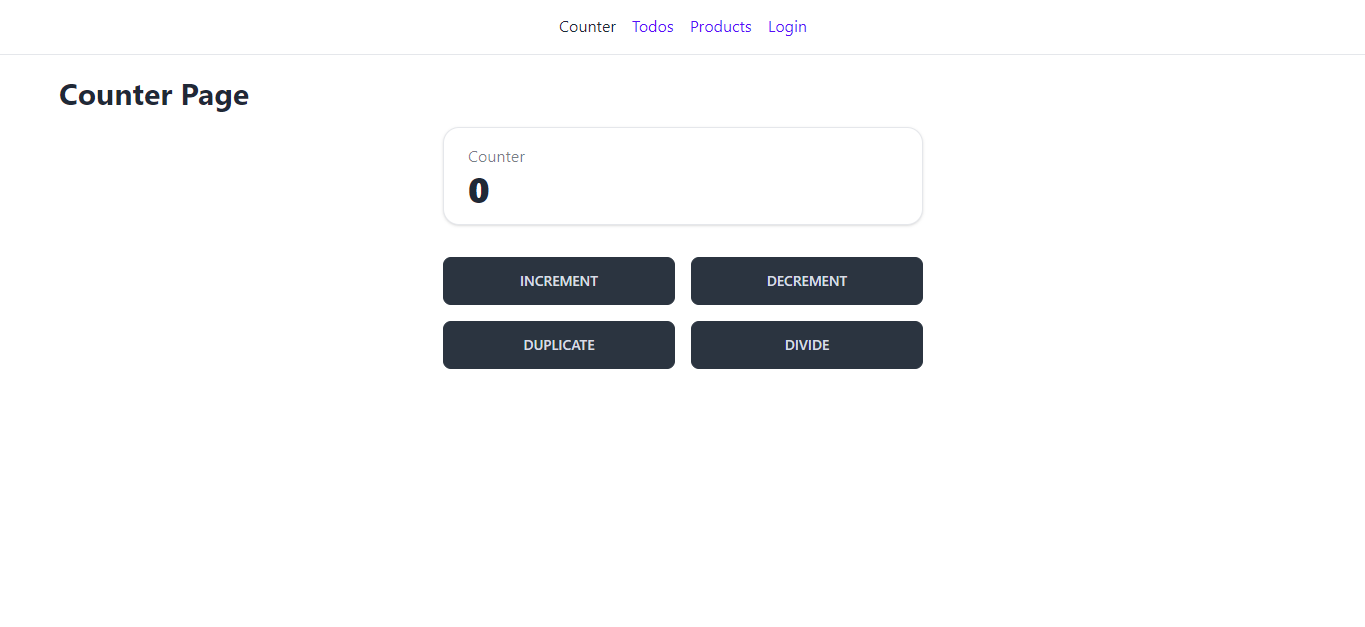Viewport: 1365px width, 627px height.
Task: Navigate to the Todos list
Action: 653,27
